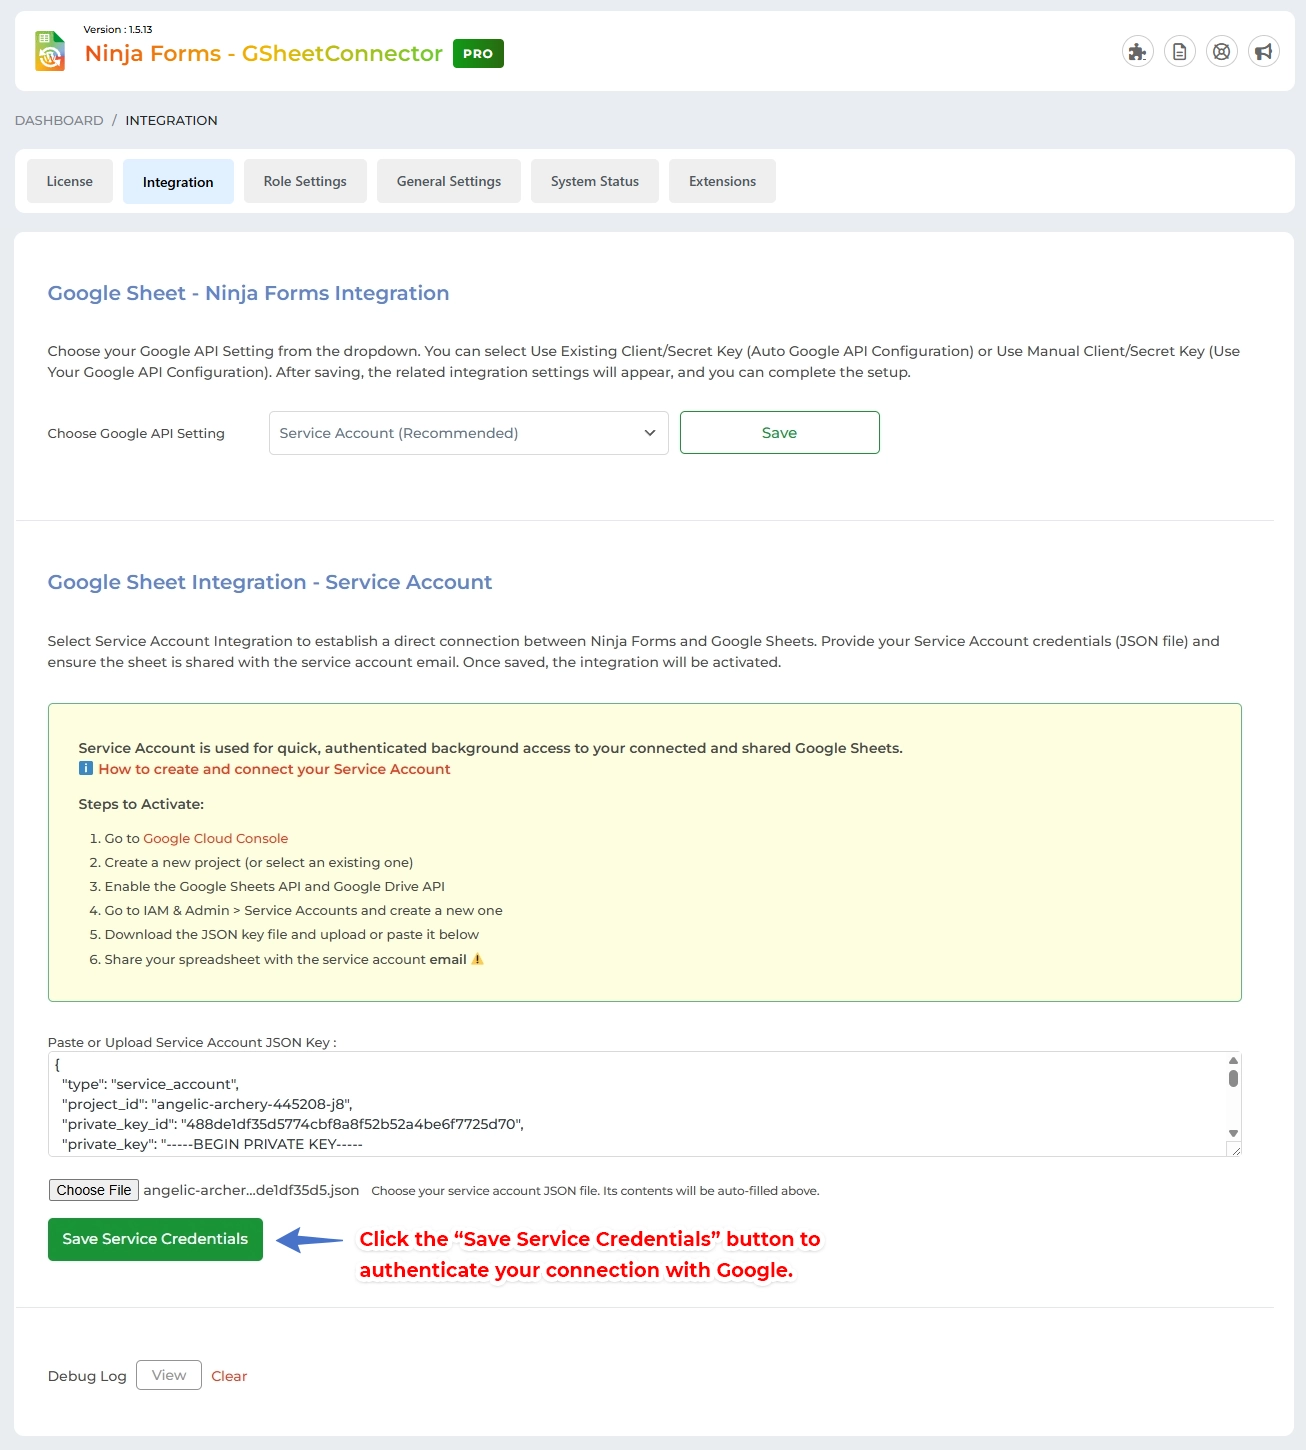The image size is (1306, 1450).
Task: Click Choose File to upload JSON key
Action: (93, 1190)
